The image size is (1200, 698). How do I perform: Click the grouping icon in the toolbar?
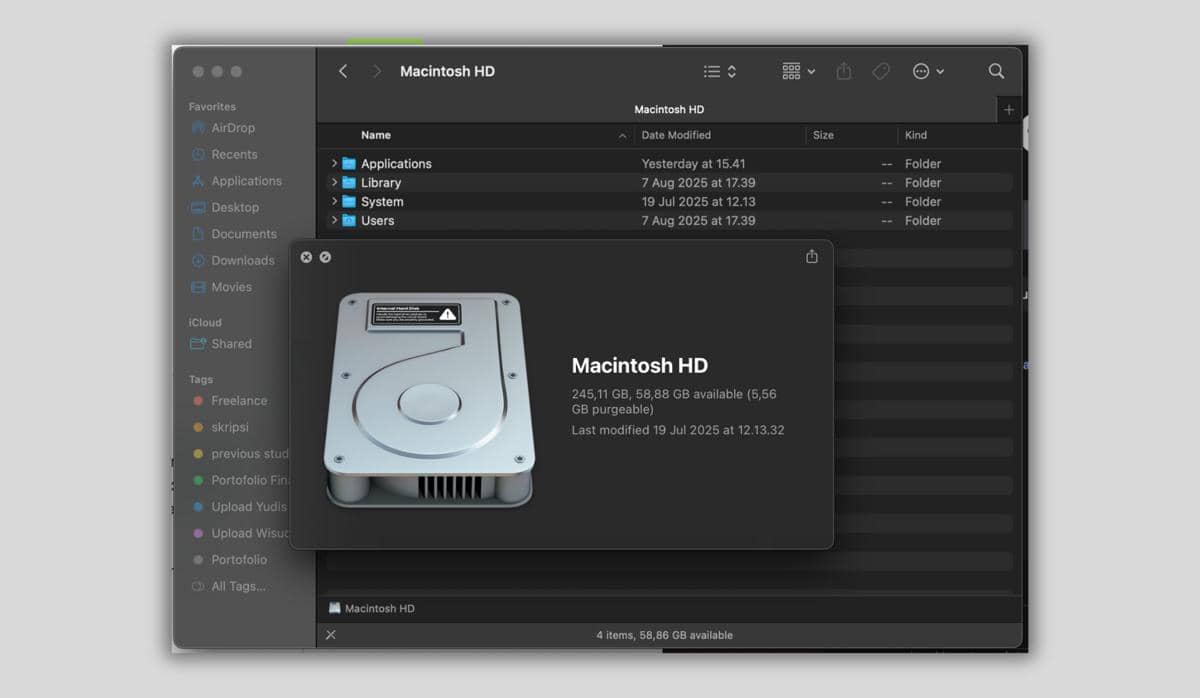click(x=793, y=71)
